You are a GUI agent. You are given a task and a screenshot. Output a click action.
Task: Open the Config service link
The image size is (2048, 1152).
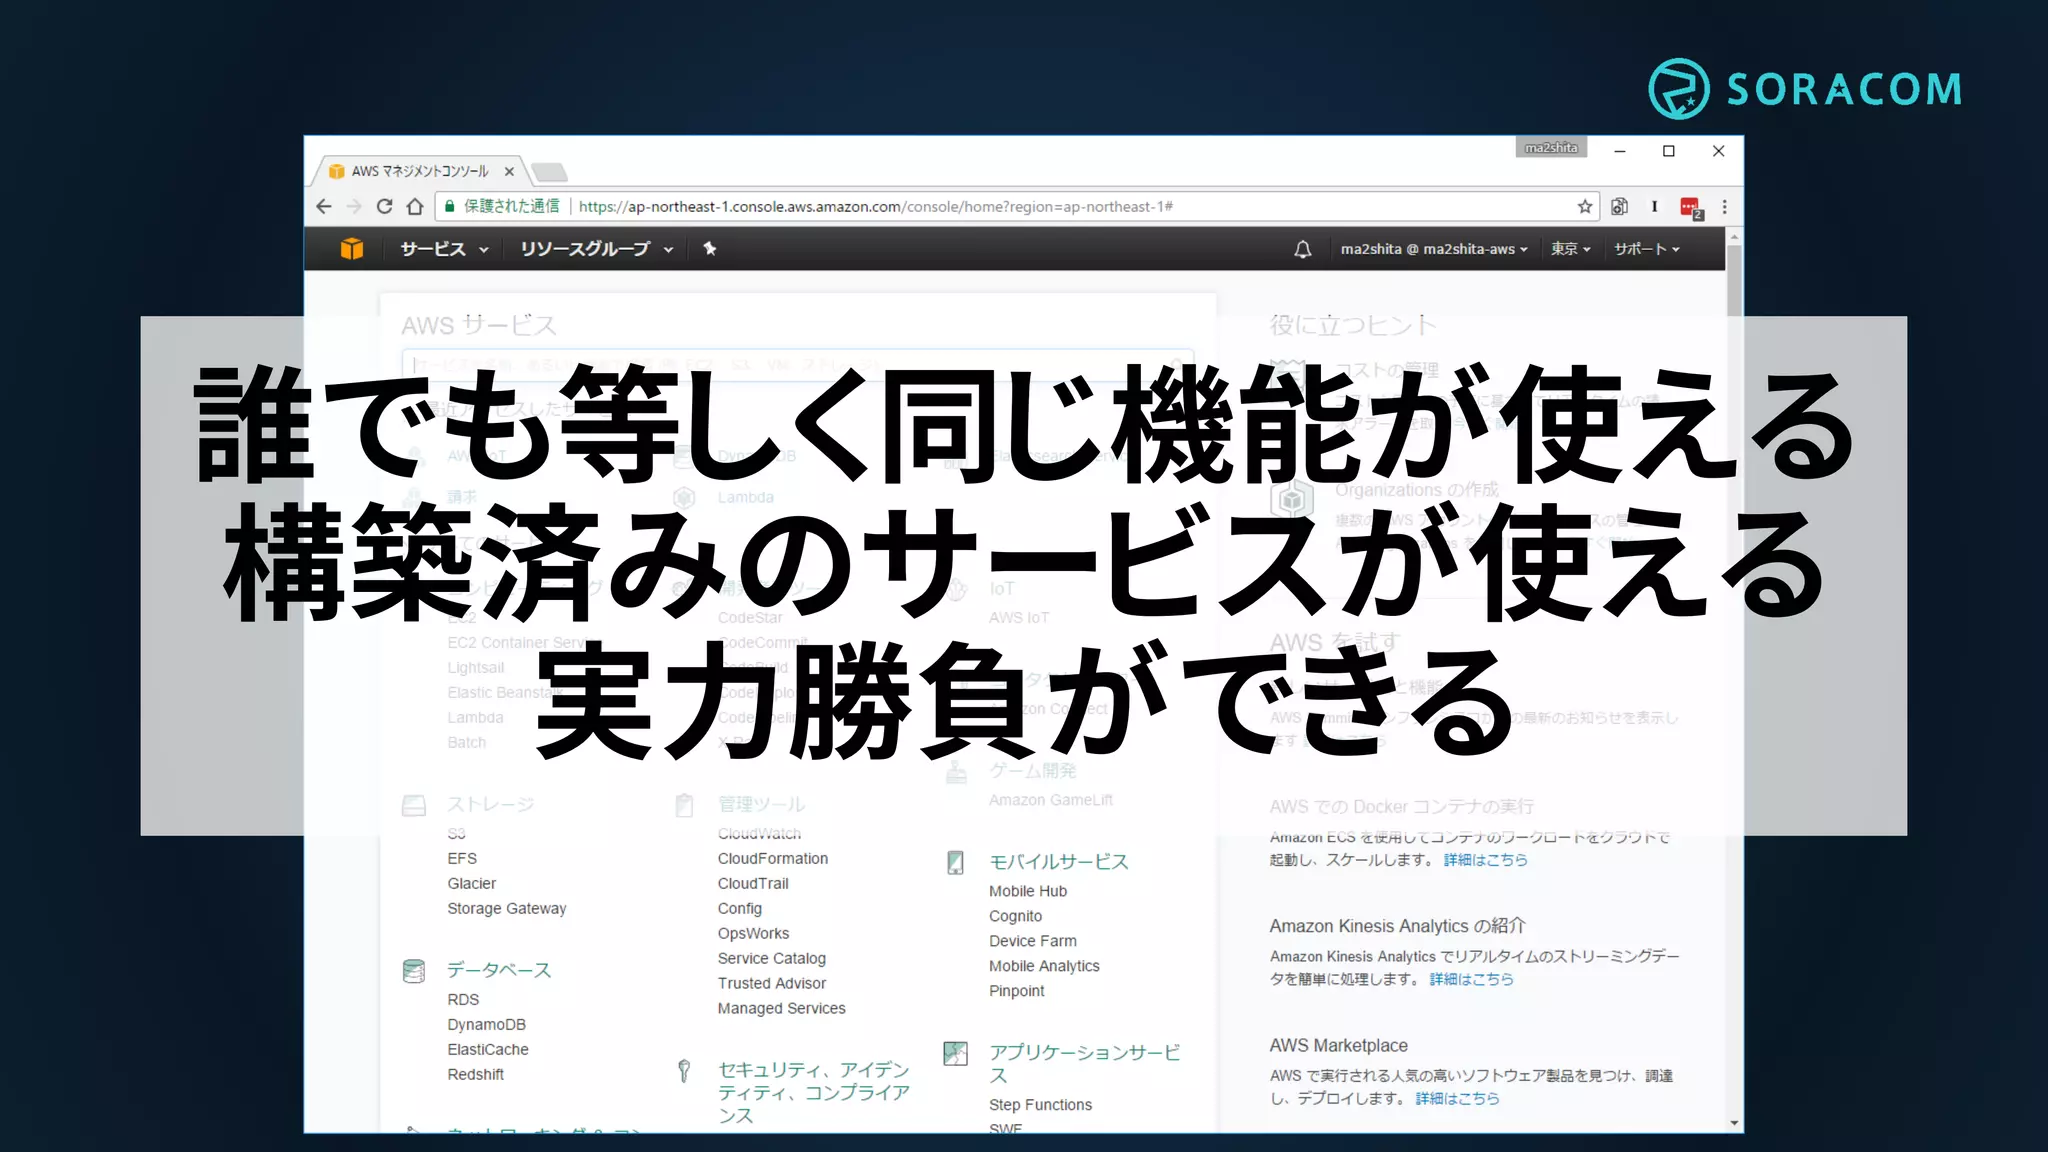740,909
